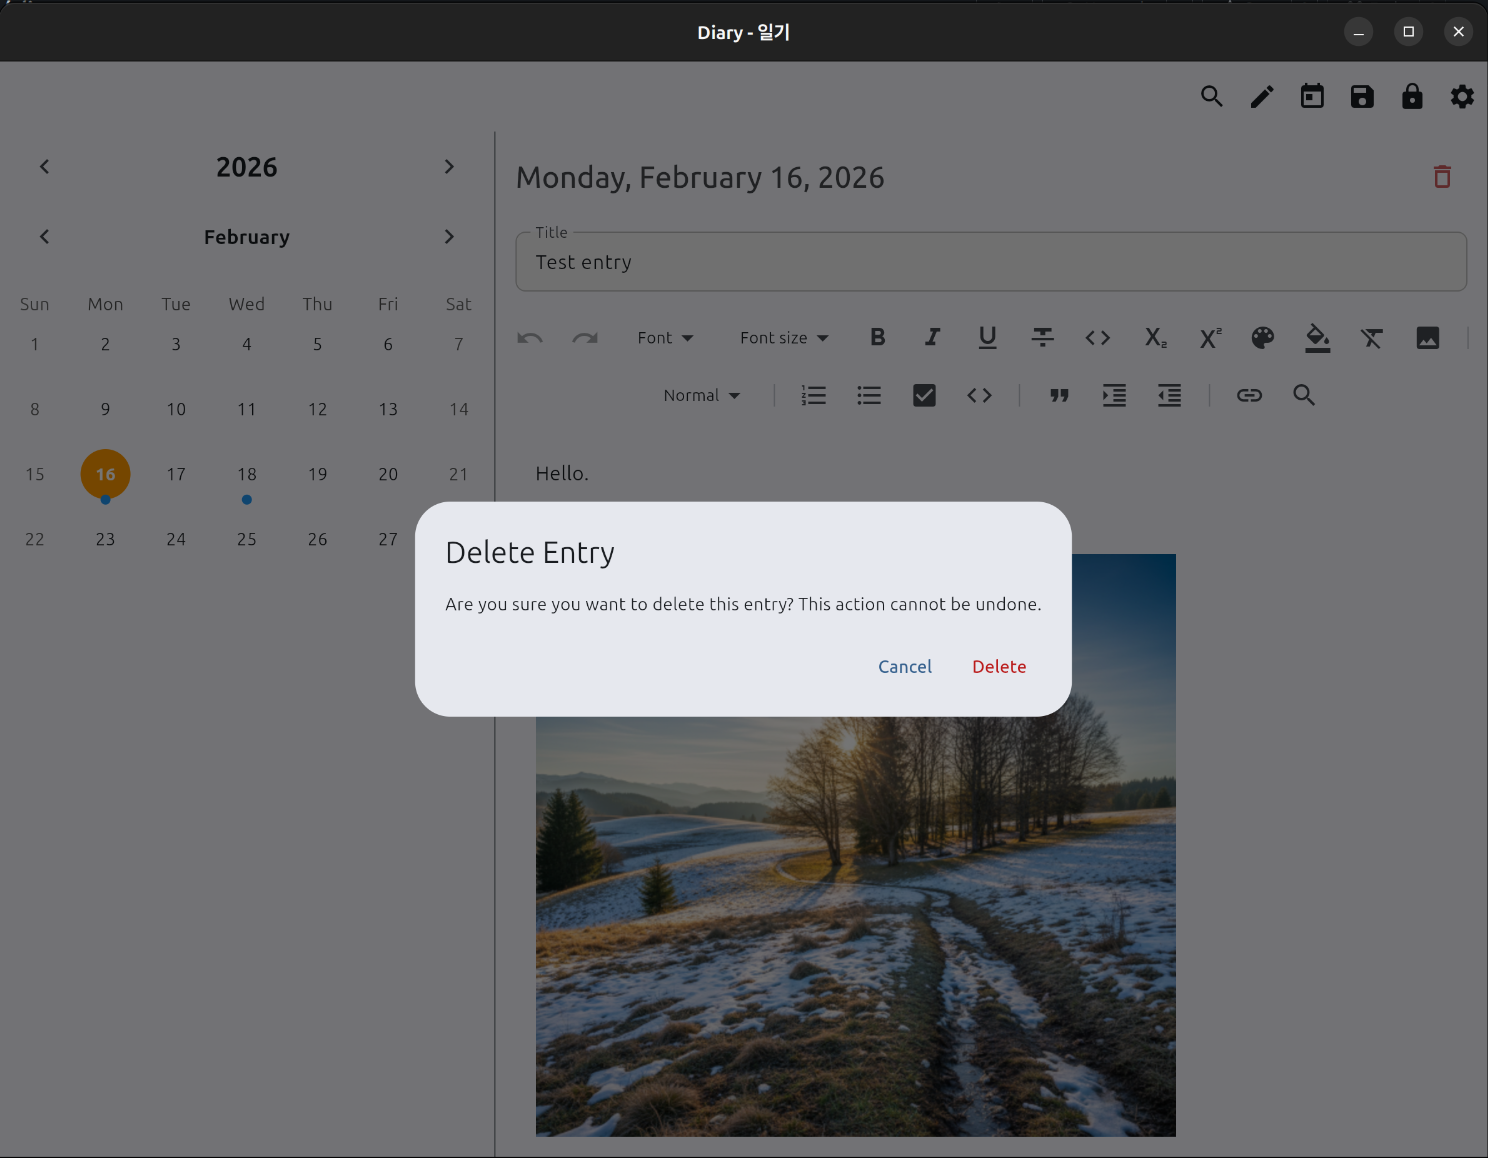Pick February 10 in the calendar
The image size is (1488, 1158).
tap(176, 409)
